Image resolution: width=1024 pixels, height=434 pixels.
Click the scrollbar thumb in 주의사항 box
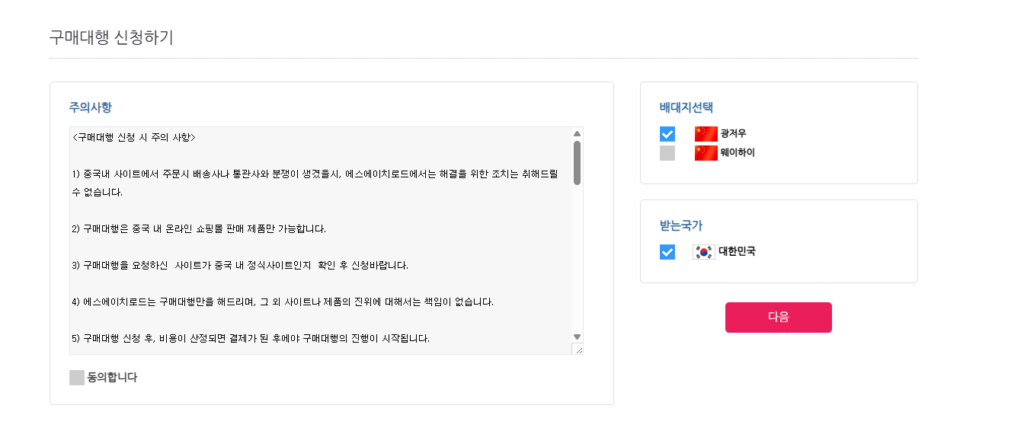[577, 163]
